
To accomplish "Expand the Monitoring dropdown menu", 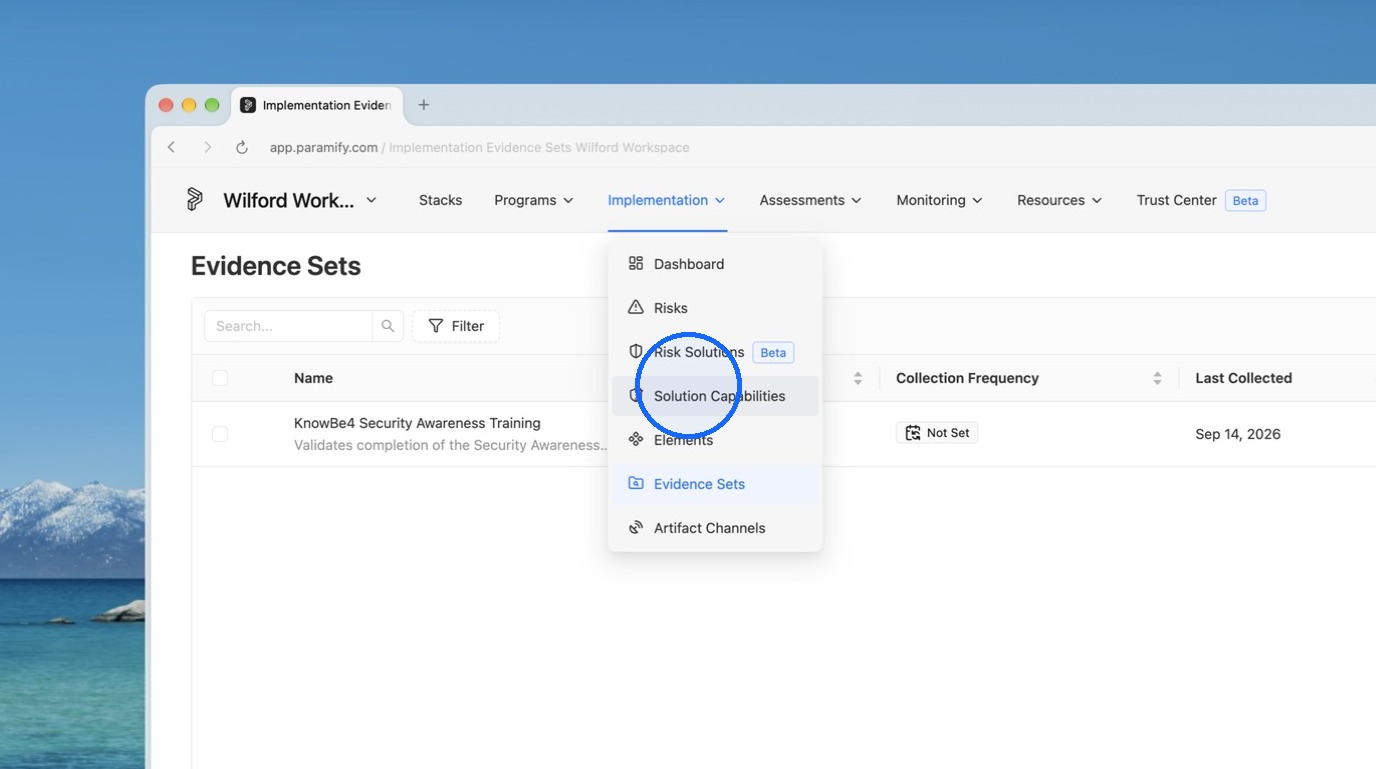I will [939, 200].
